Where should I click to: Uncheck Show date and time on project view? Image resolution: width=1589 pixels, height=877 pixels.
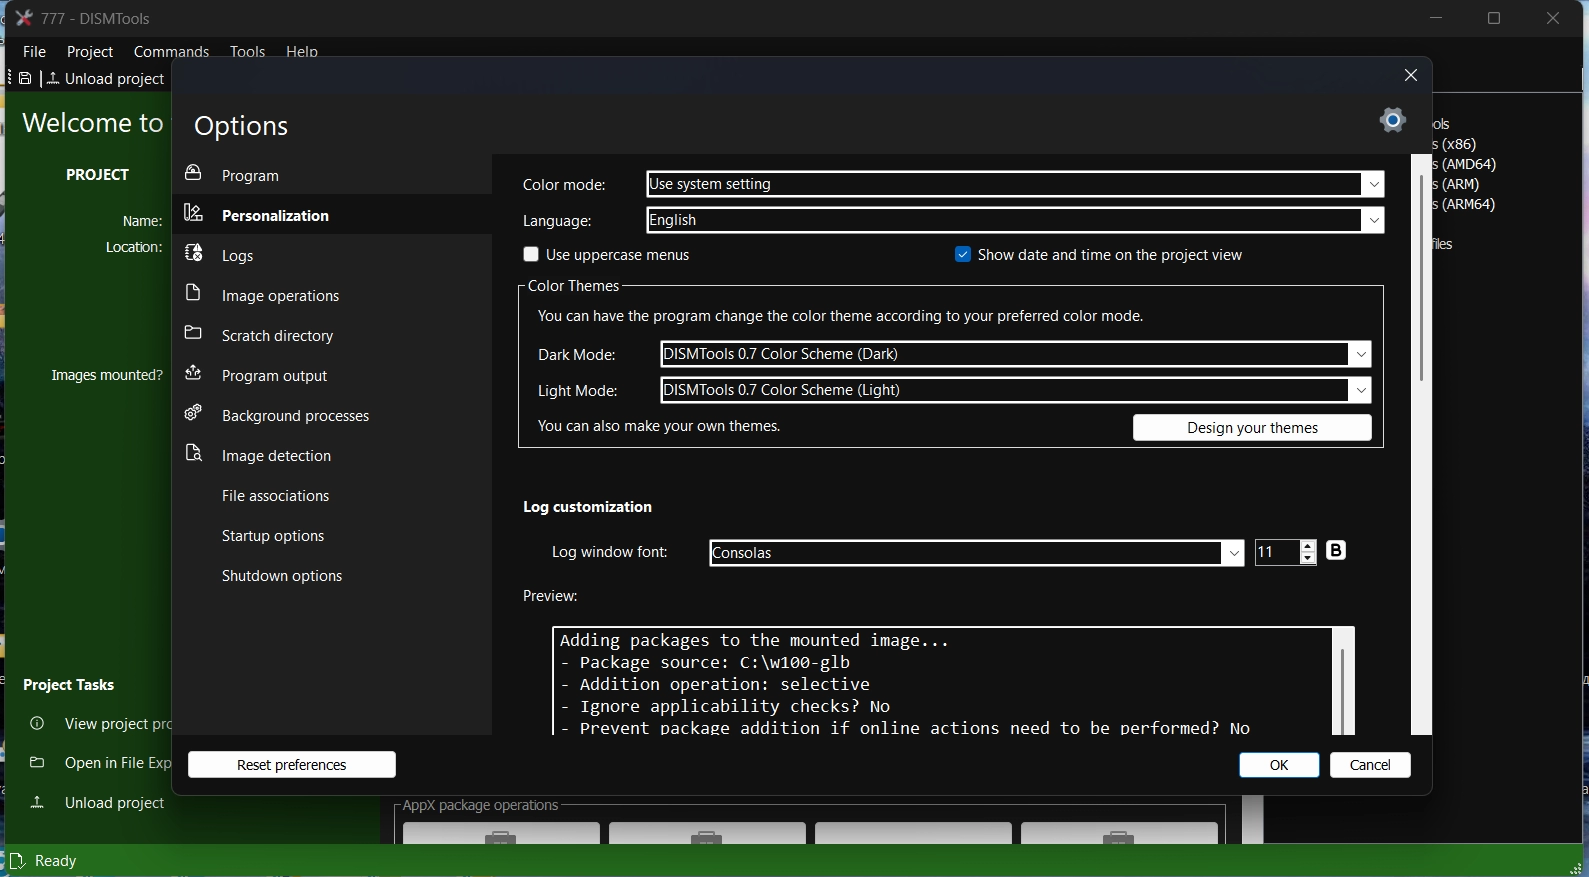click(x=963, y=255)
